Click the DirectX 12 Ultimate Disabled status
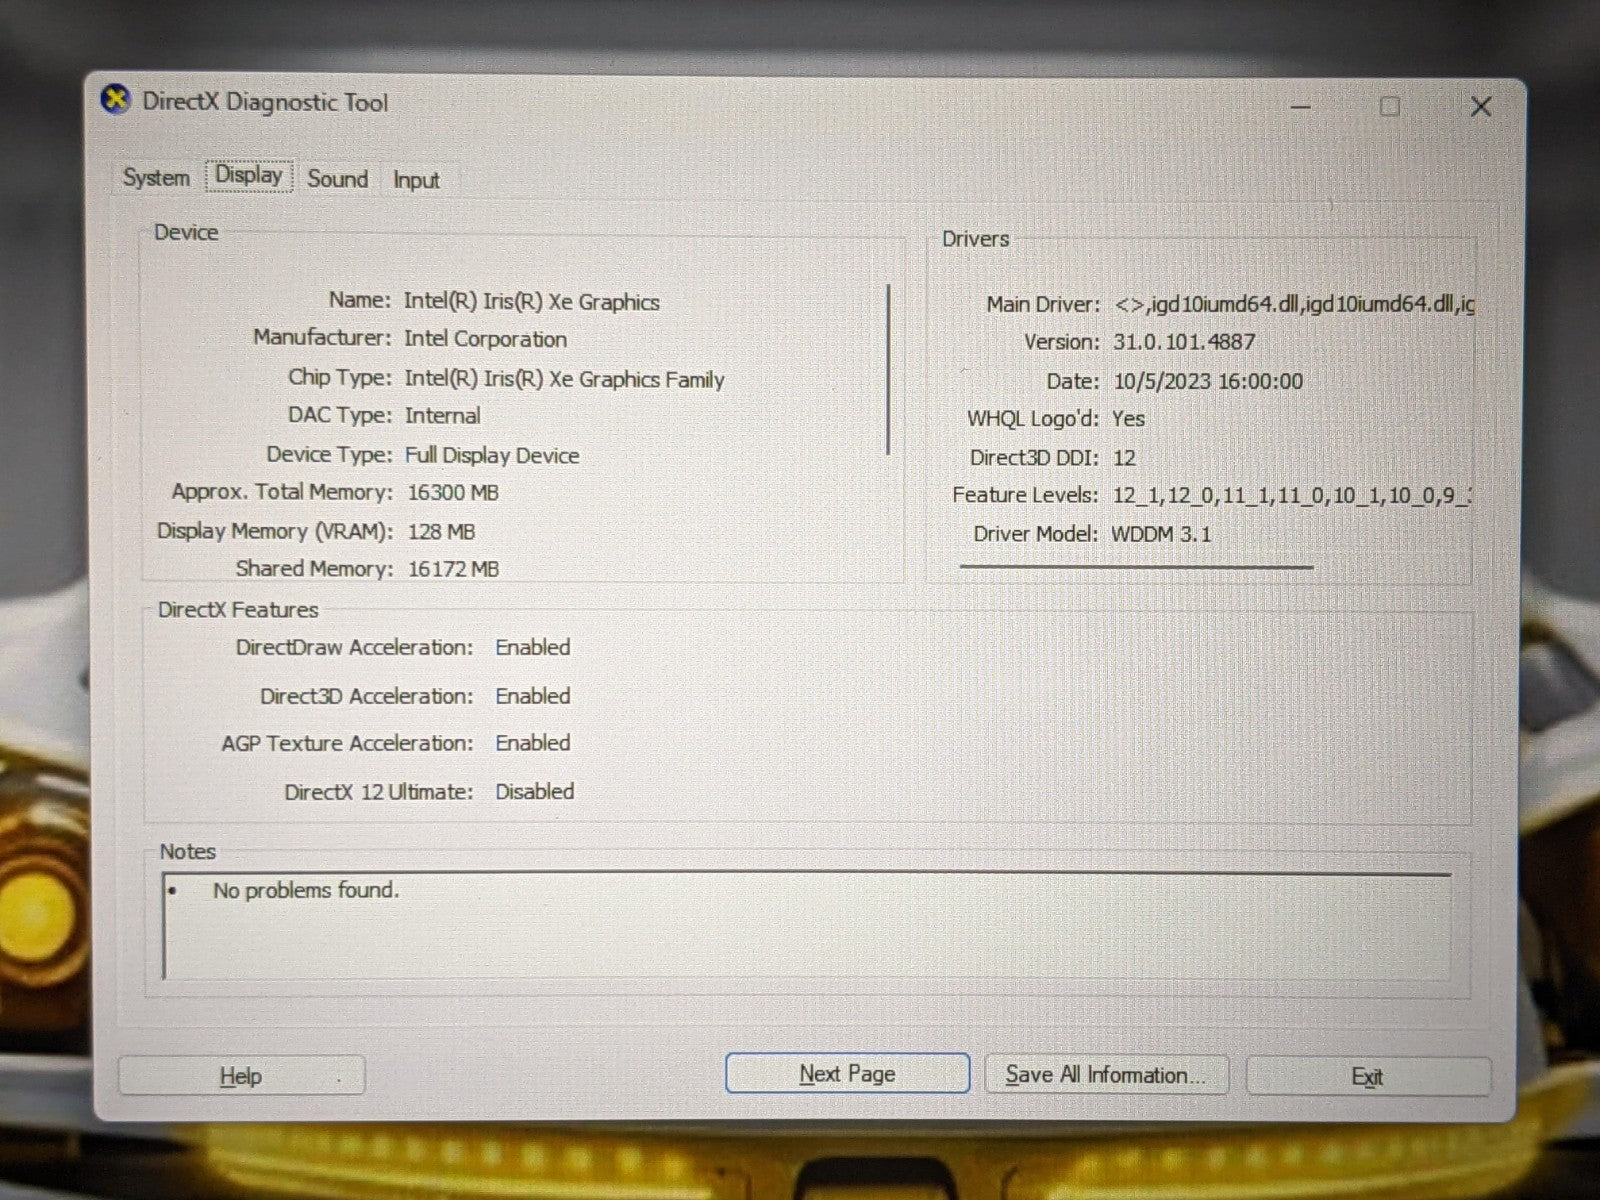 click(x=535, y=792)
